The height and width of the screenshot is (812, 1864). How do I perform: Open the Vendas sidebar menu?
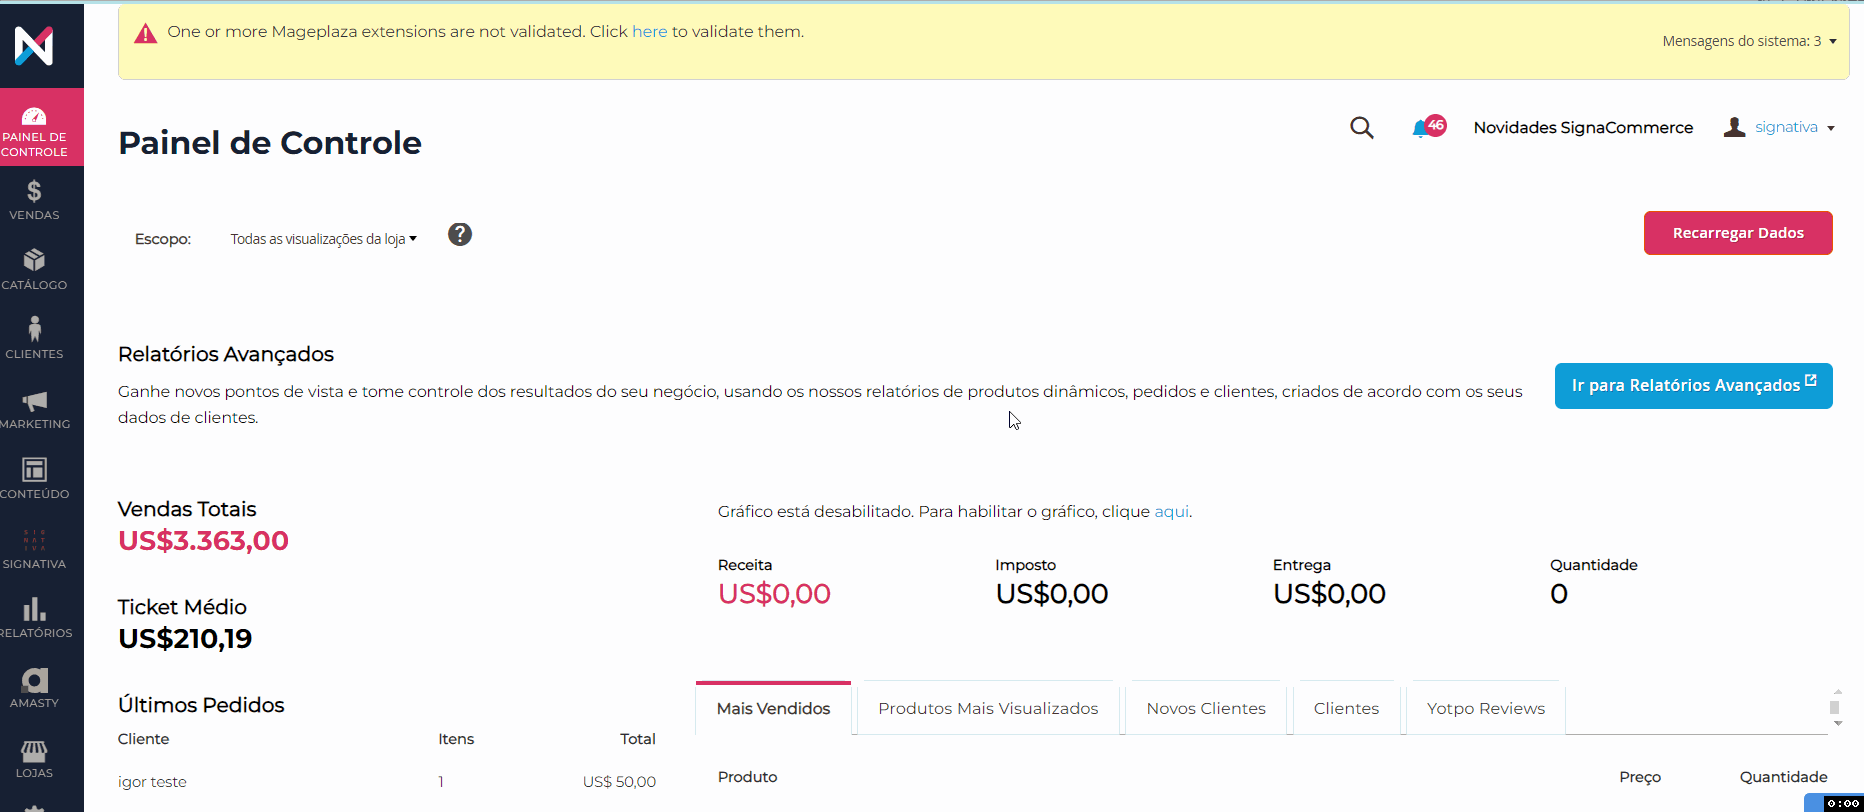point(34,200)
